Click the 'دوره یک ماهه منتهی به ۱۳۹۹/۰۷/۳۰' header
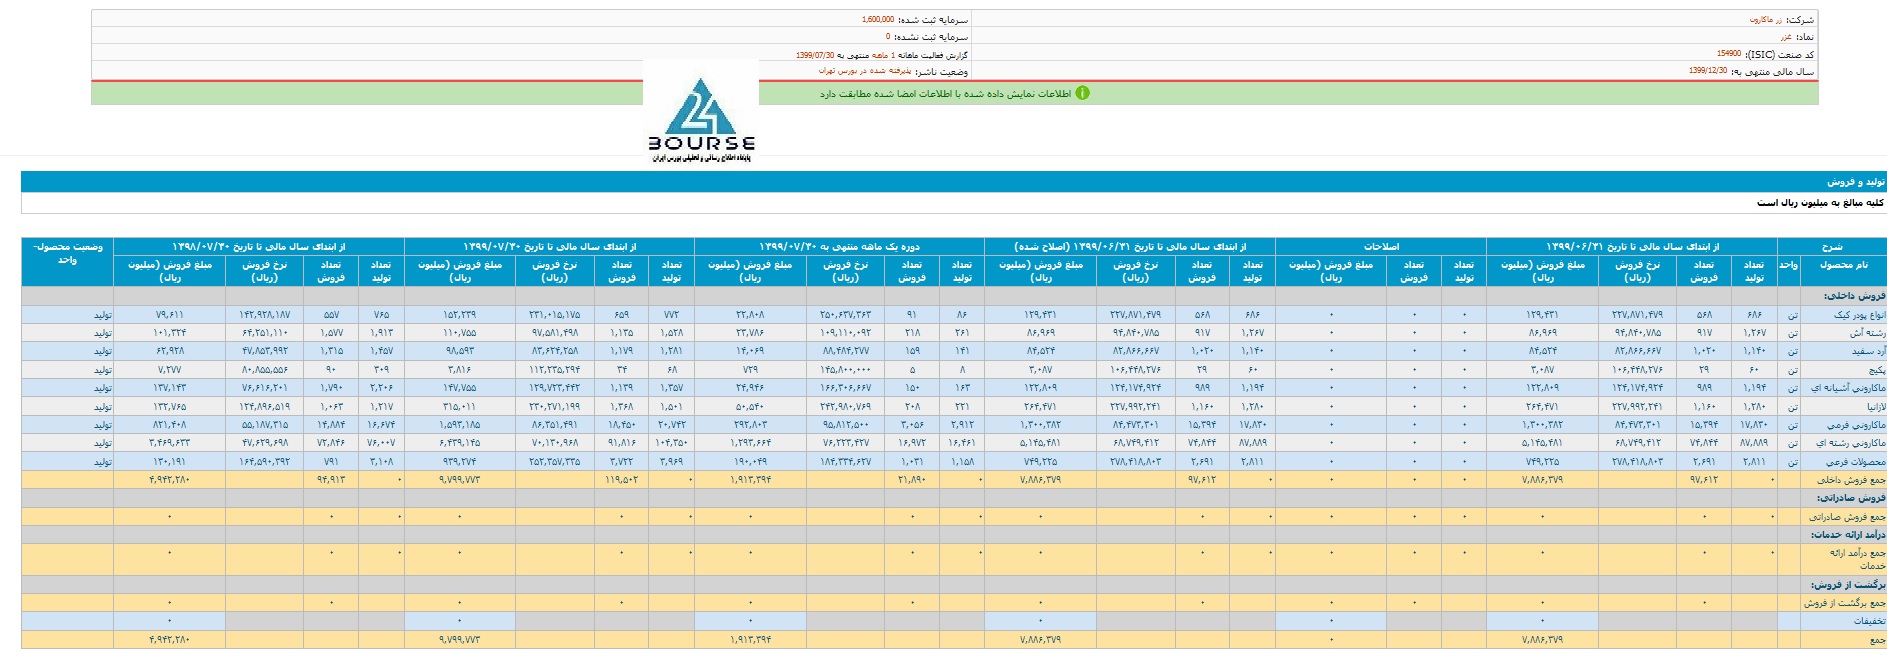Viewport: 1887px width, 657px height. (839, 246)
